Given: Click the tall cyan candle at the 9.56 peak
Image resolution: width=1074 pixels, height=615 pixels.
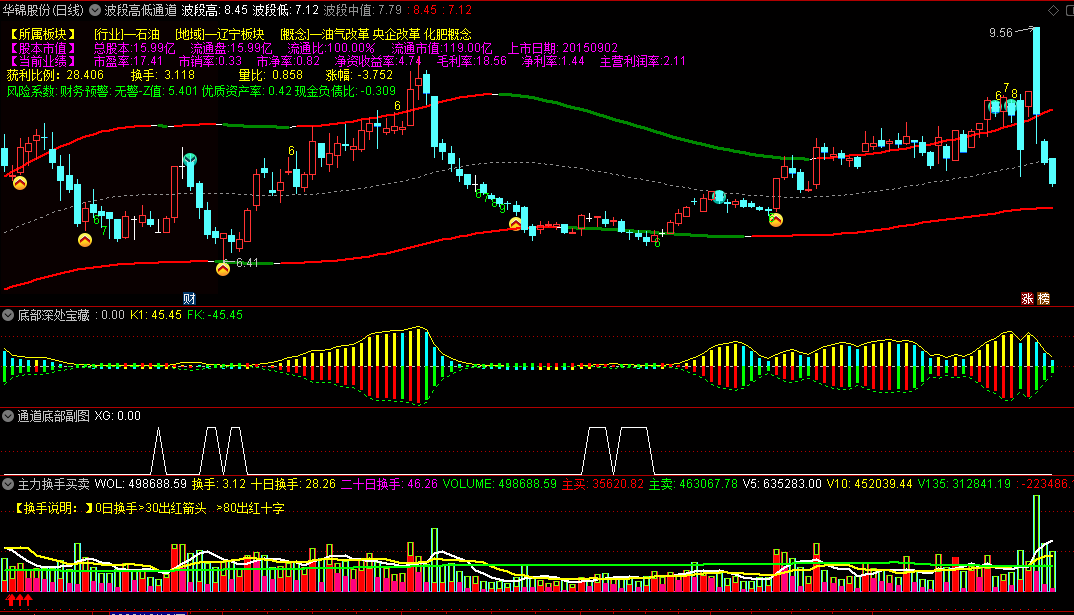Looking at the screenshot, I should (x=1036, y=71).
